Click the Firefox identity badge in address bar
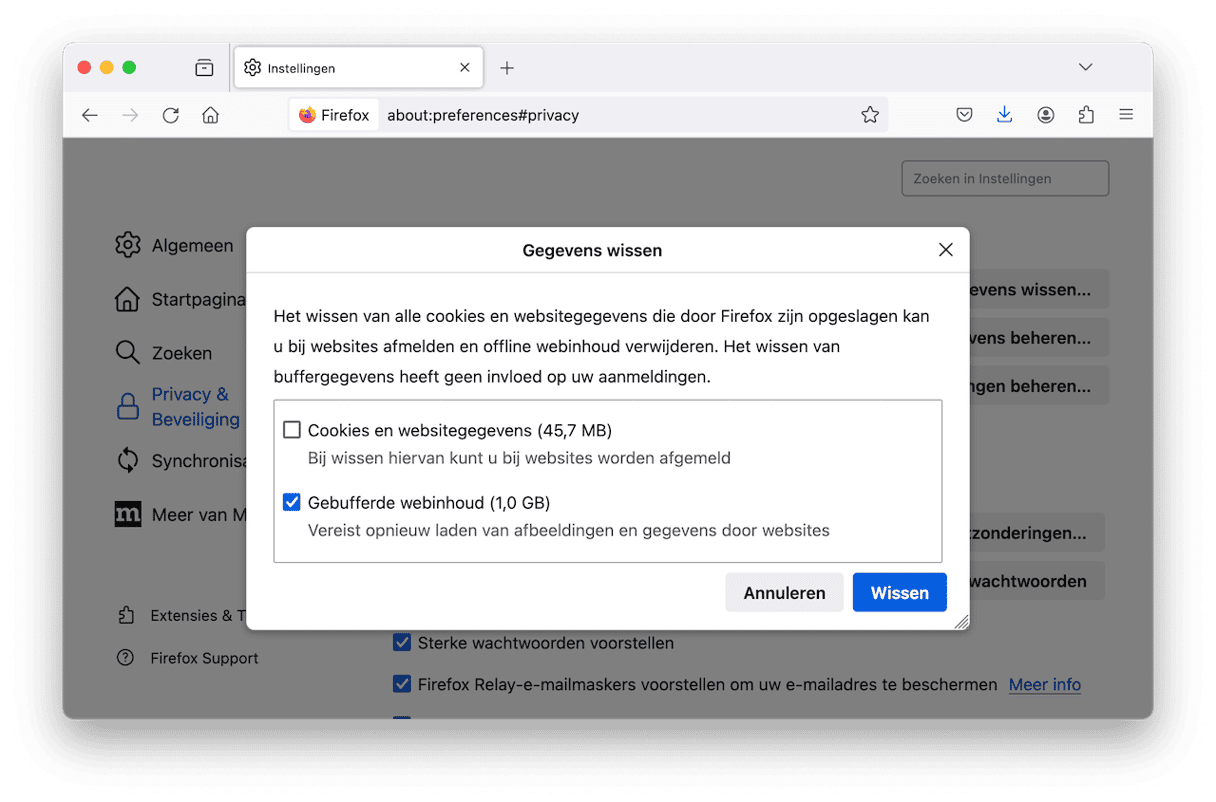 tap(334, 115)
